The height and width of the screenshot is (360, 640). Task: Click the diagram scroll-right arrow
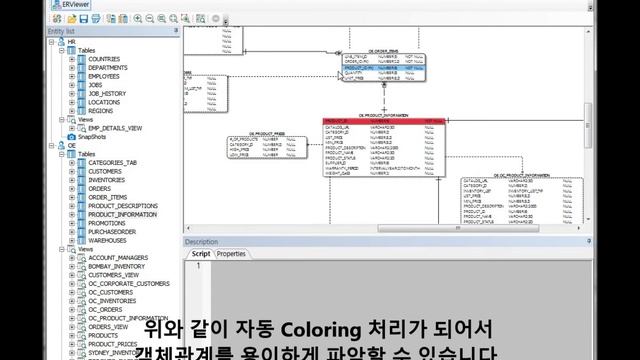tap(579, 228)
